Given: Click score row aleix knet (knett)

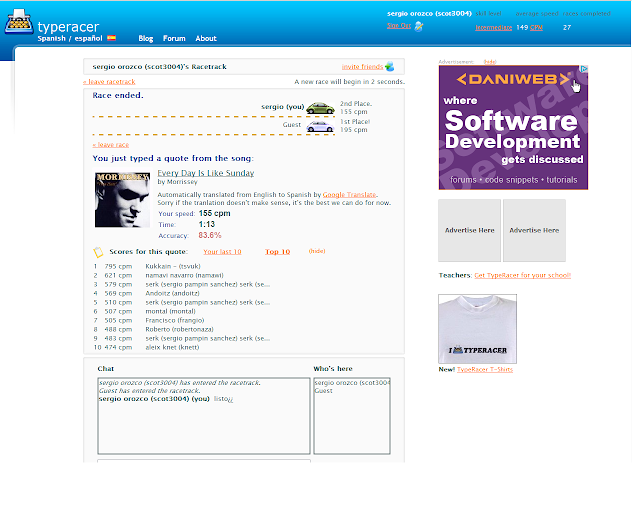Looking at the screenshot, I should pyautogui.click(x=147, y=347).
